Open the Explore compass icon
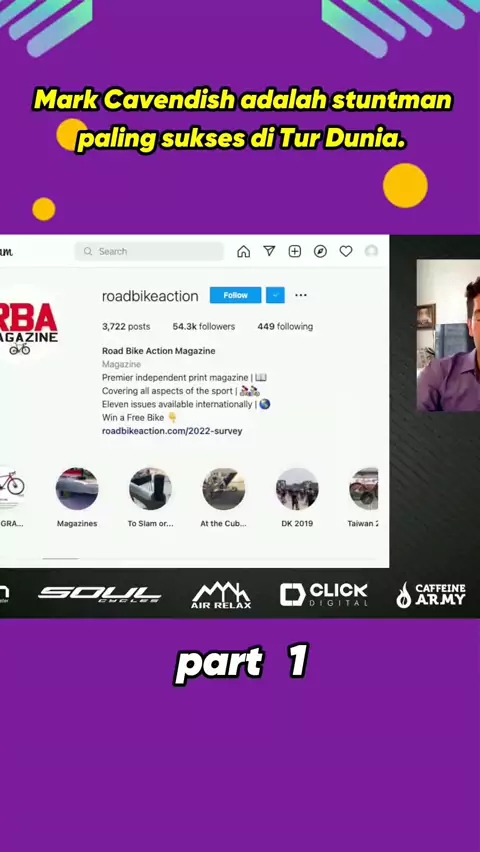The width and height of the screenshot is (480, 852). [x=320, y=251]
